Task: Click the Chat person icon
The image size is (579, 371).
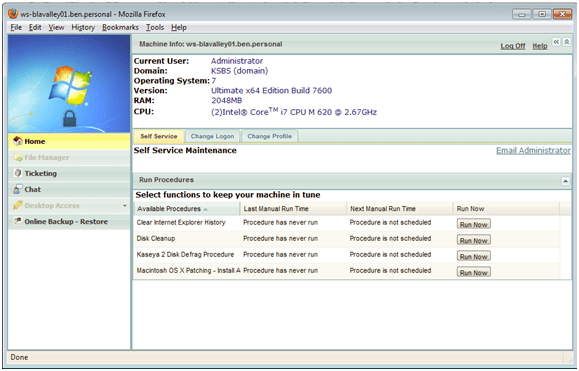Action: [x=17, y=189]
